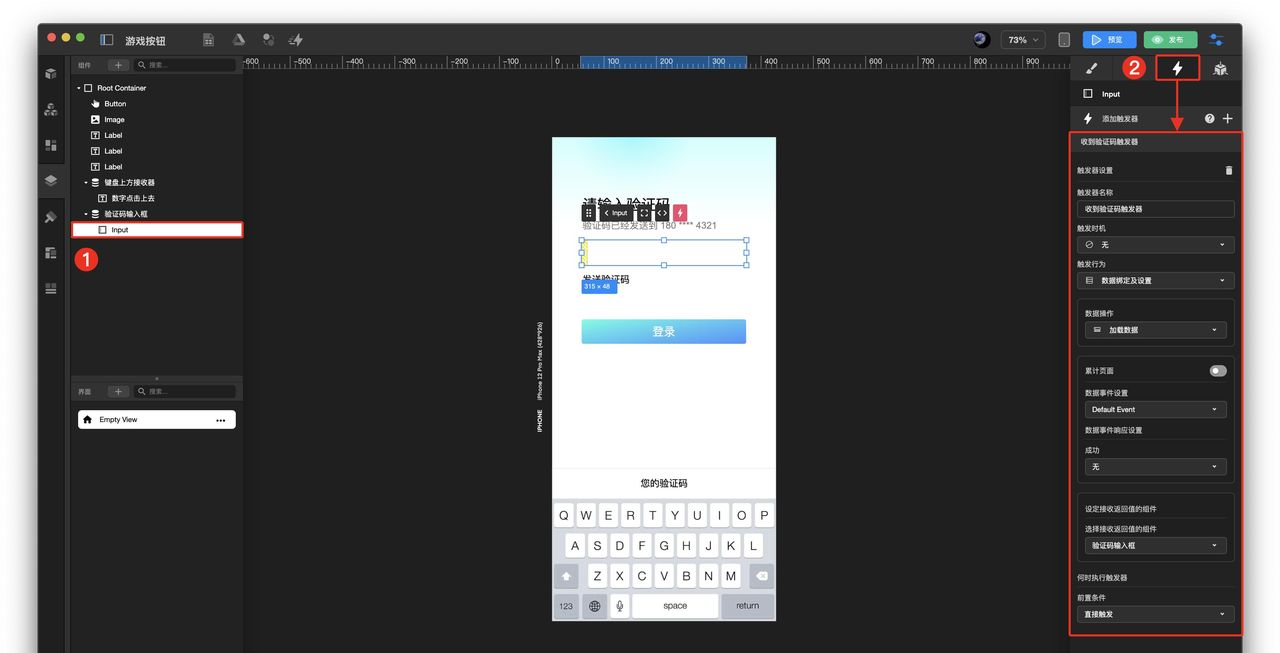1280x653 pixels.
Task: Click the lightning arrow icon in title bar
Action: 296,40
